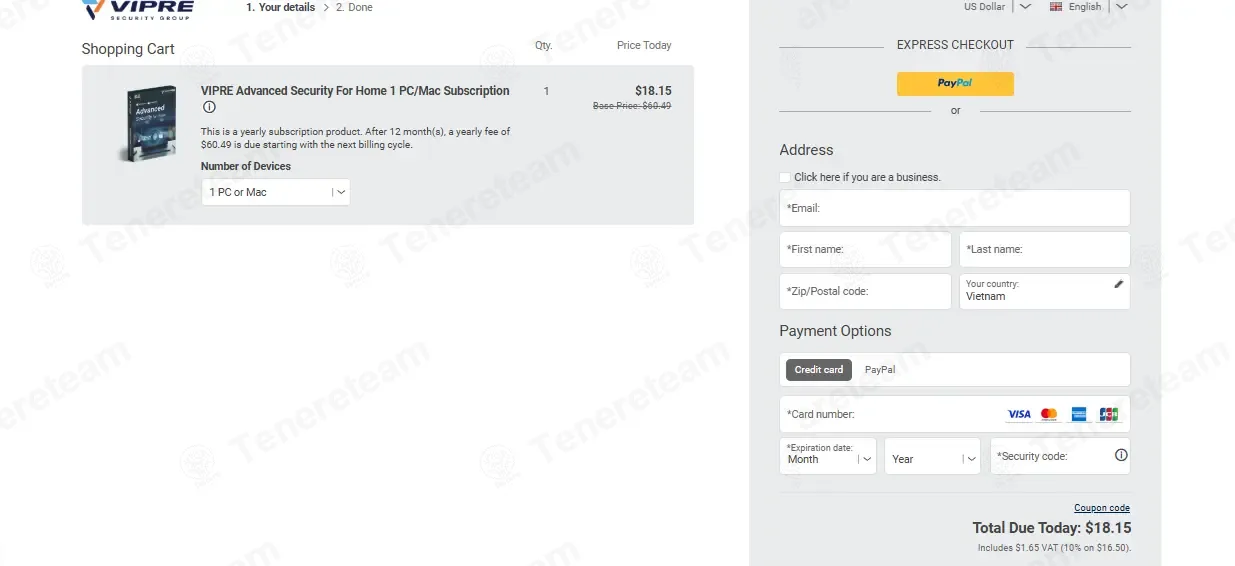Screen dimensions: 1235x566
Task: Open the English language dropdown
Action: 1088,7
